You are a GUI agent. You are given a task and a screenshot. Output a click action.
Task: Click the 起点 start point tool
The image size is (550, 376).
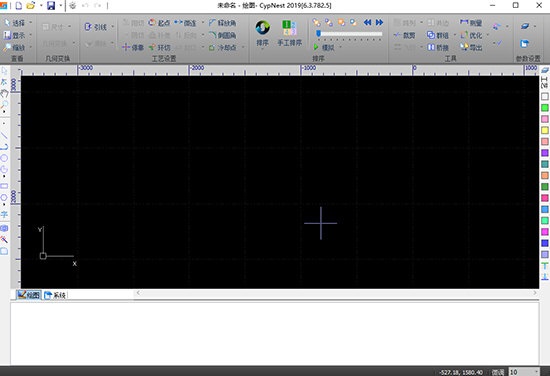coord(159,23)
